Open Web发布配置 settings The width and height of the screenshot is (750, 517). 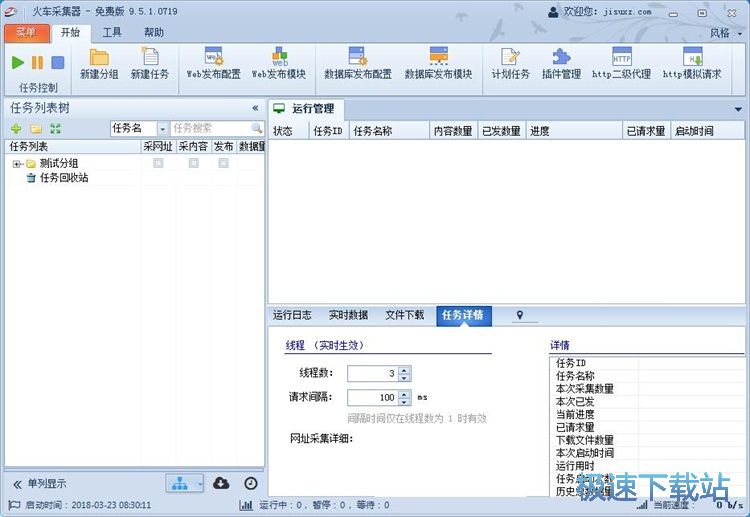coord(213,62)
